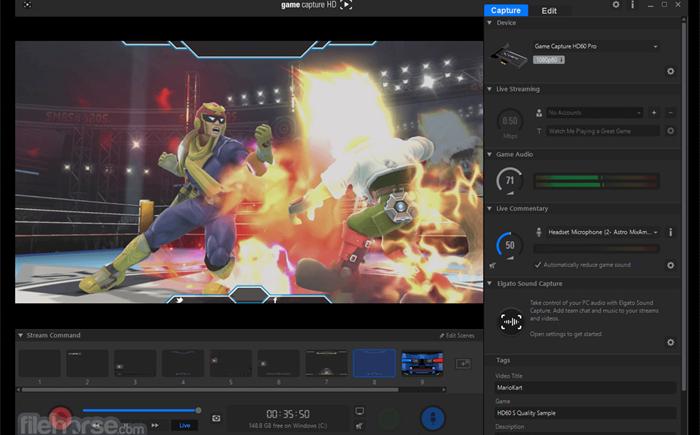
Task: Toggle Automatically reduce game sound checkbox
Action: click(538, 265)
